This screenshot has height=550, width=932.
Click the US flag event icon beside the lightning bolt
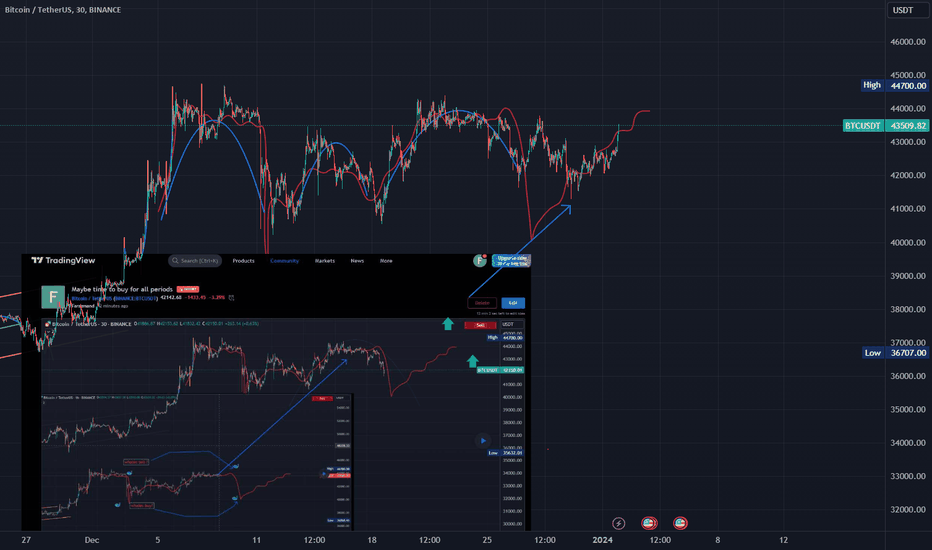(649, 523)
